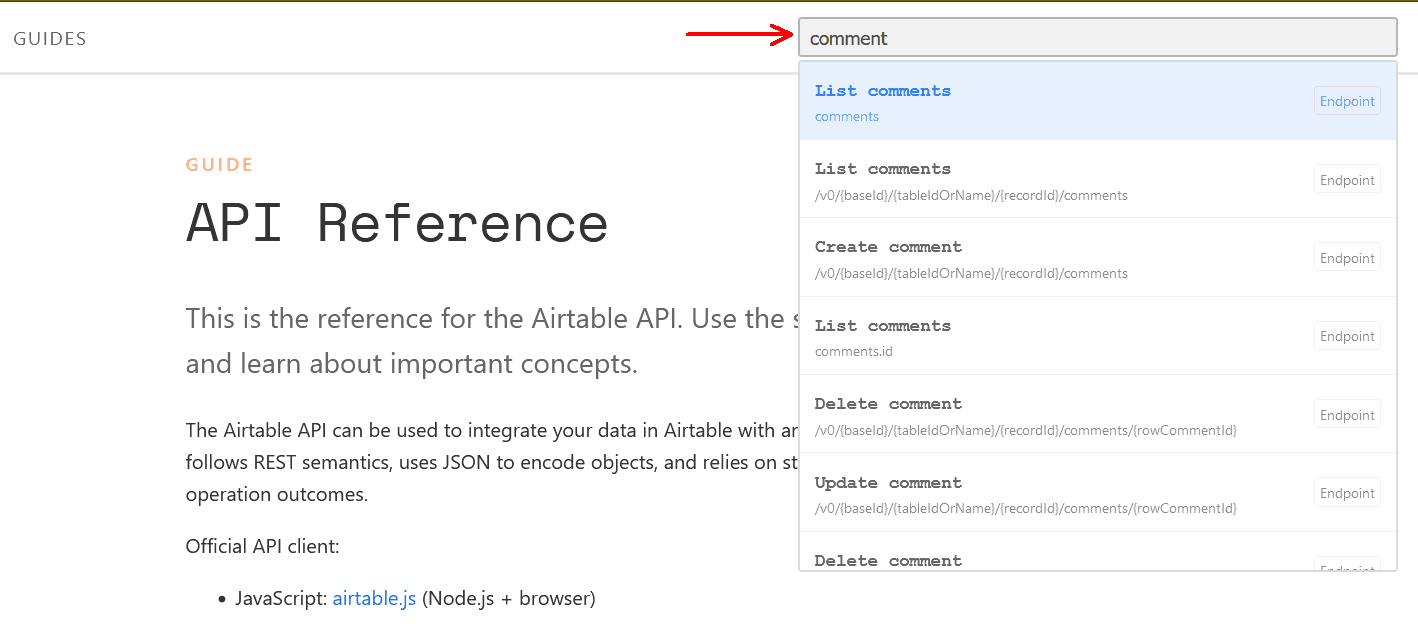Click the "comments" link under the first result

(846, 116)
